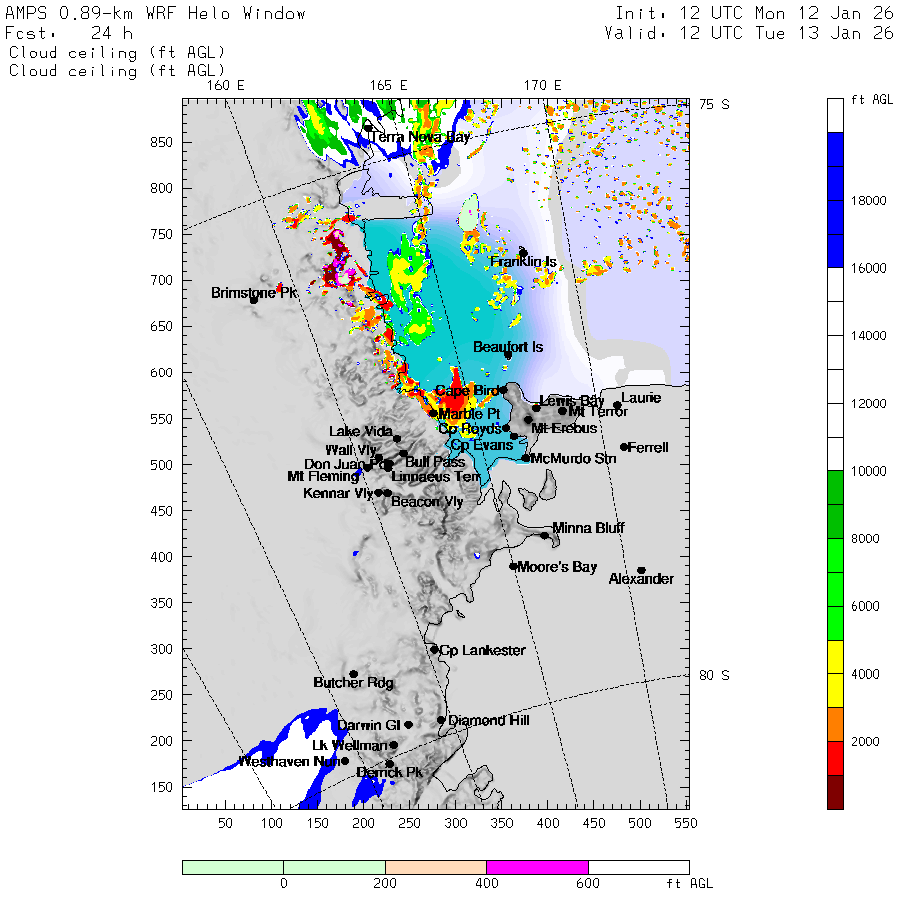Click the orange segment of the vertical colorbar
This screenshot has width=900, height=900.
coord(835,724)
